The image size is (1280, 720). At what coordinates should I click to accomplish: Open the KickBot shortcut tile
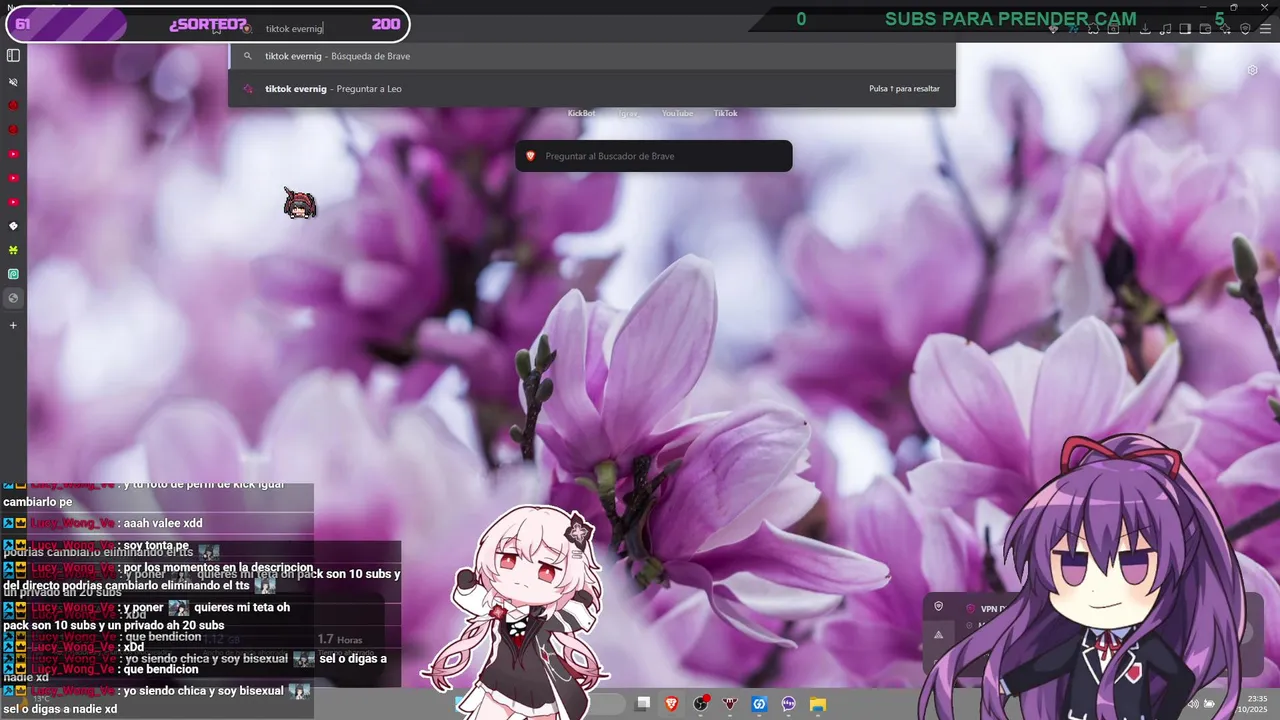pyautogui.click(x=581, y=113)
